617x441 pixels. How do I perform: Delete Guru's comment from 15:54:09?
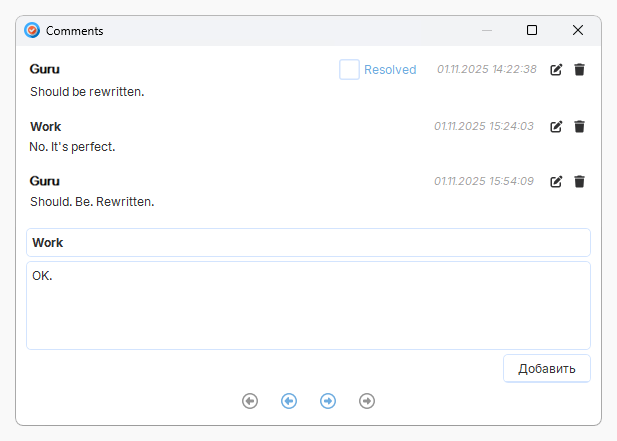click(579, 182)
